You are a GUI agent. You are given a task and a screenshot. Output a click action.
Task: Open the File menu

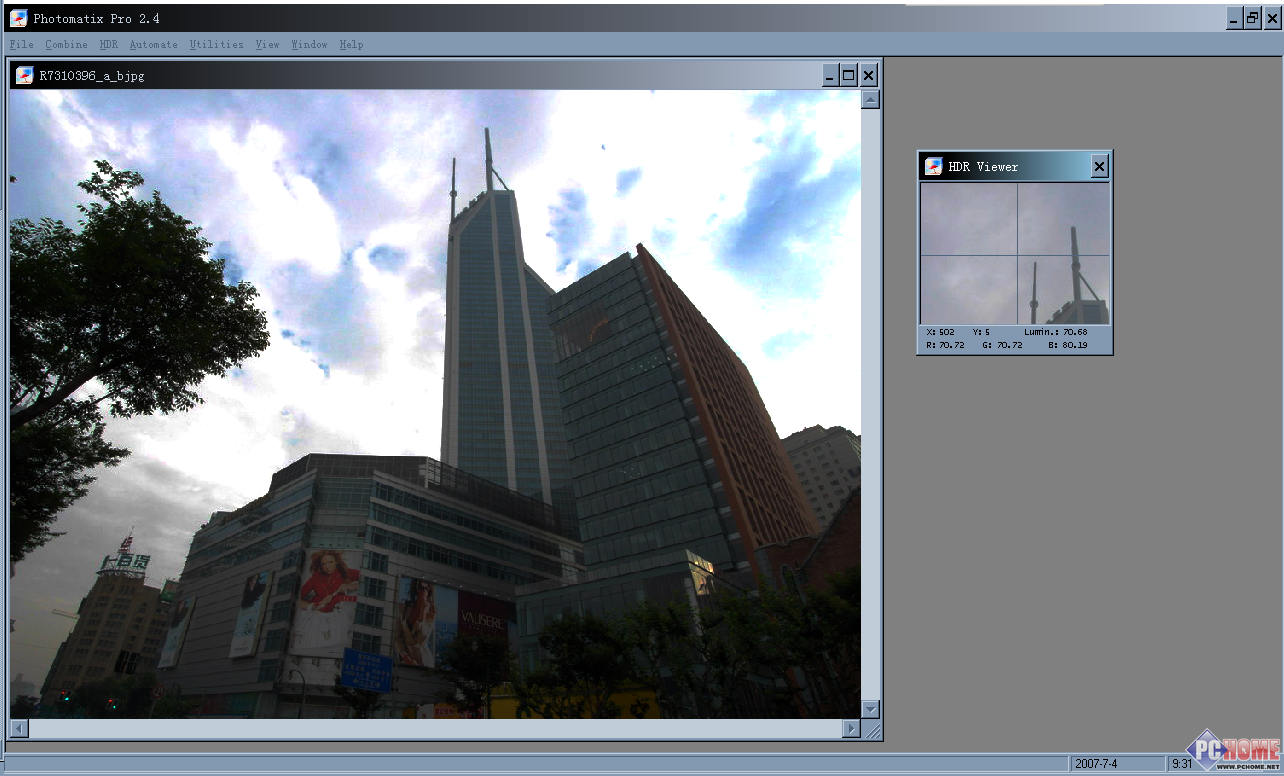tap(21, 44)
